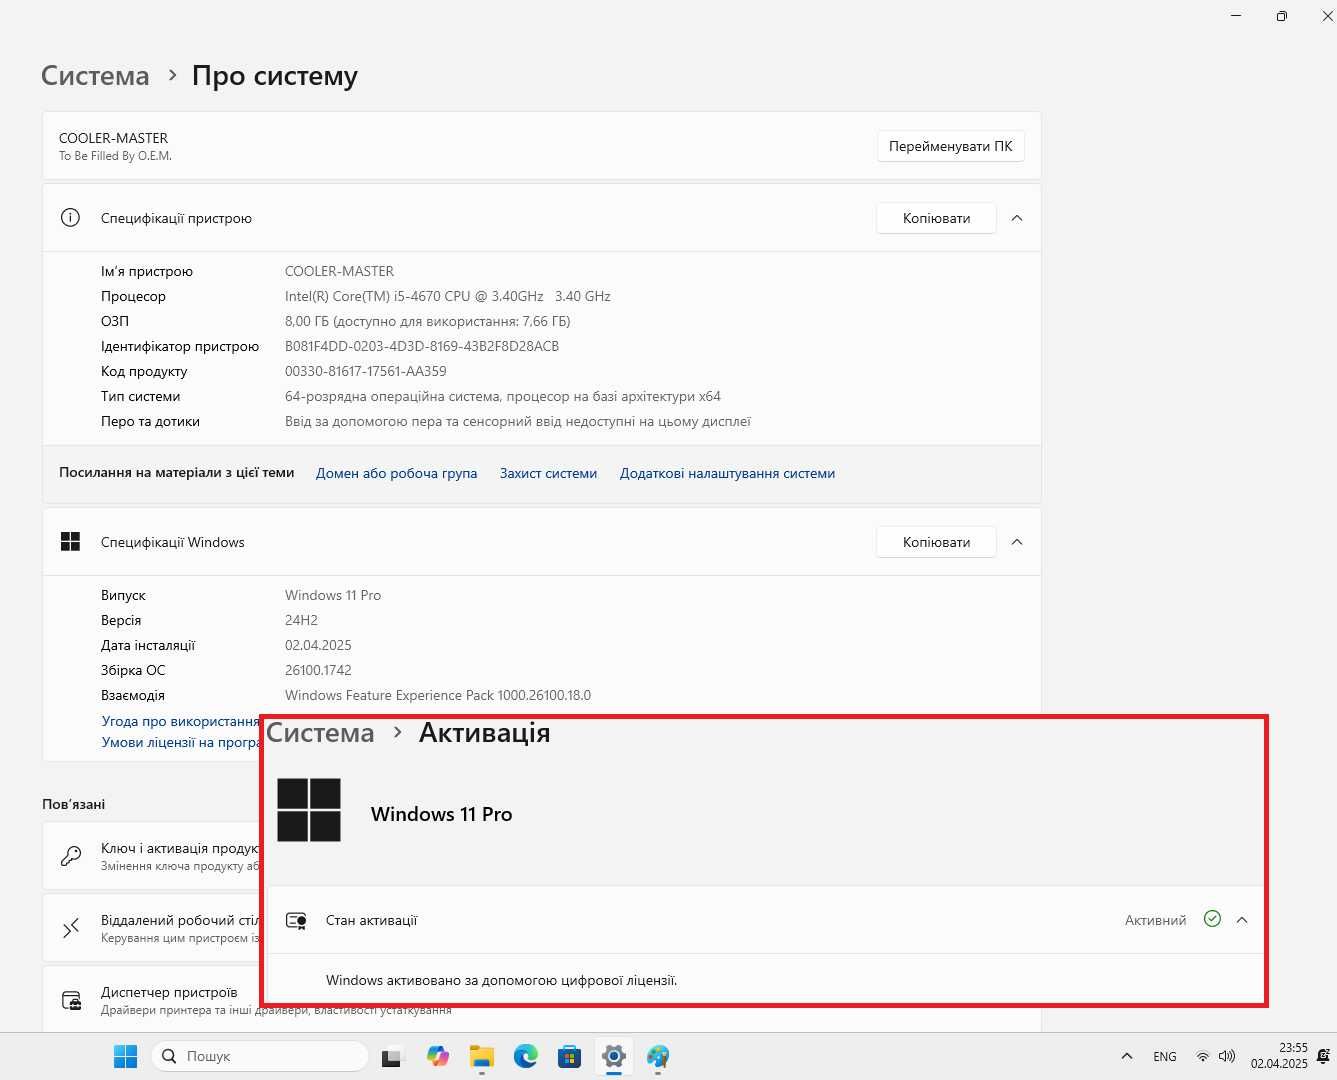Click the large Windows logo in the Активація panel
This screenshot has height=1080, width=1337.
(x=309, y=810)
